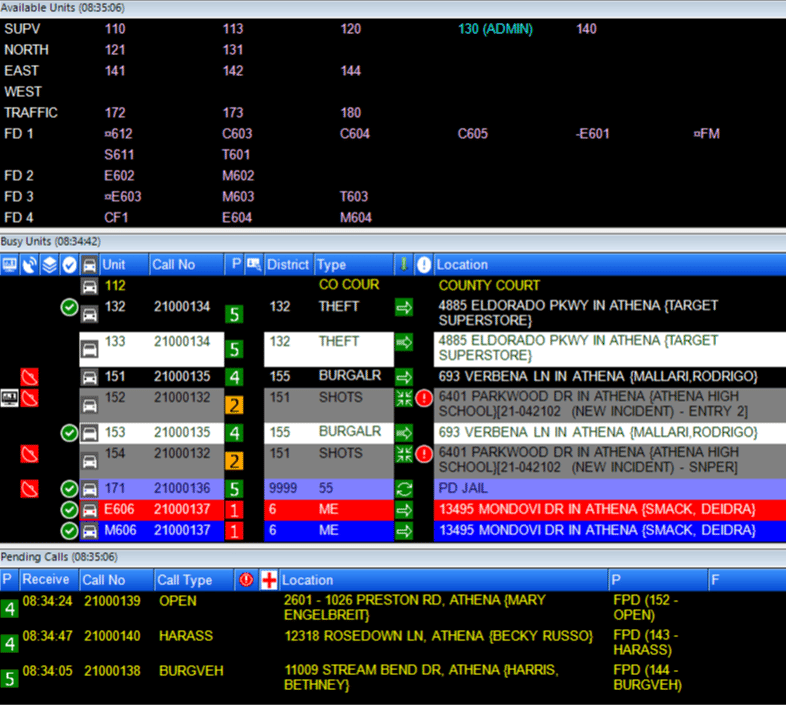This screenshot has width=786, height=705.
Task: Click the orange priority 2 badge for unit 154
Action: tap(233, 461)
